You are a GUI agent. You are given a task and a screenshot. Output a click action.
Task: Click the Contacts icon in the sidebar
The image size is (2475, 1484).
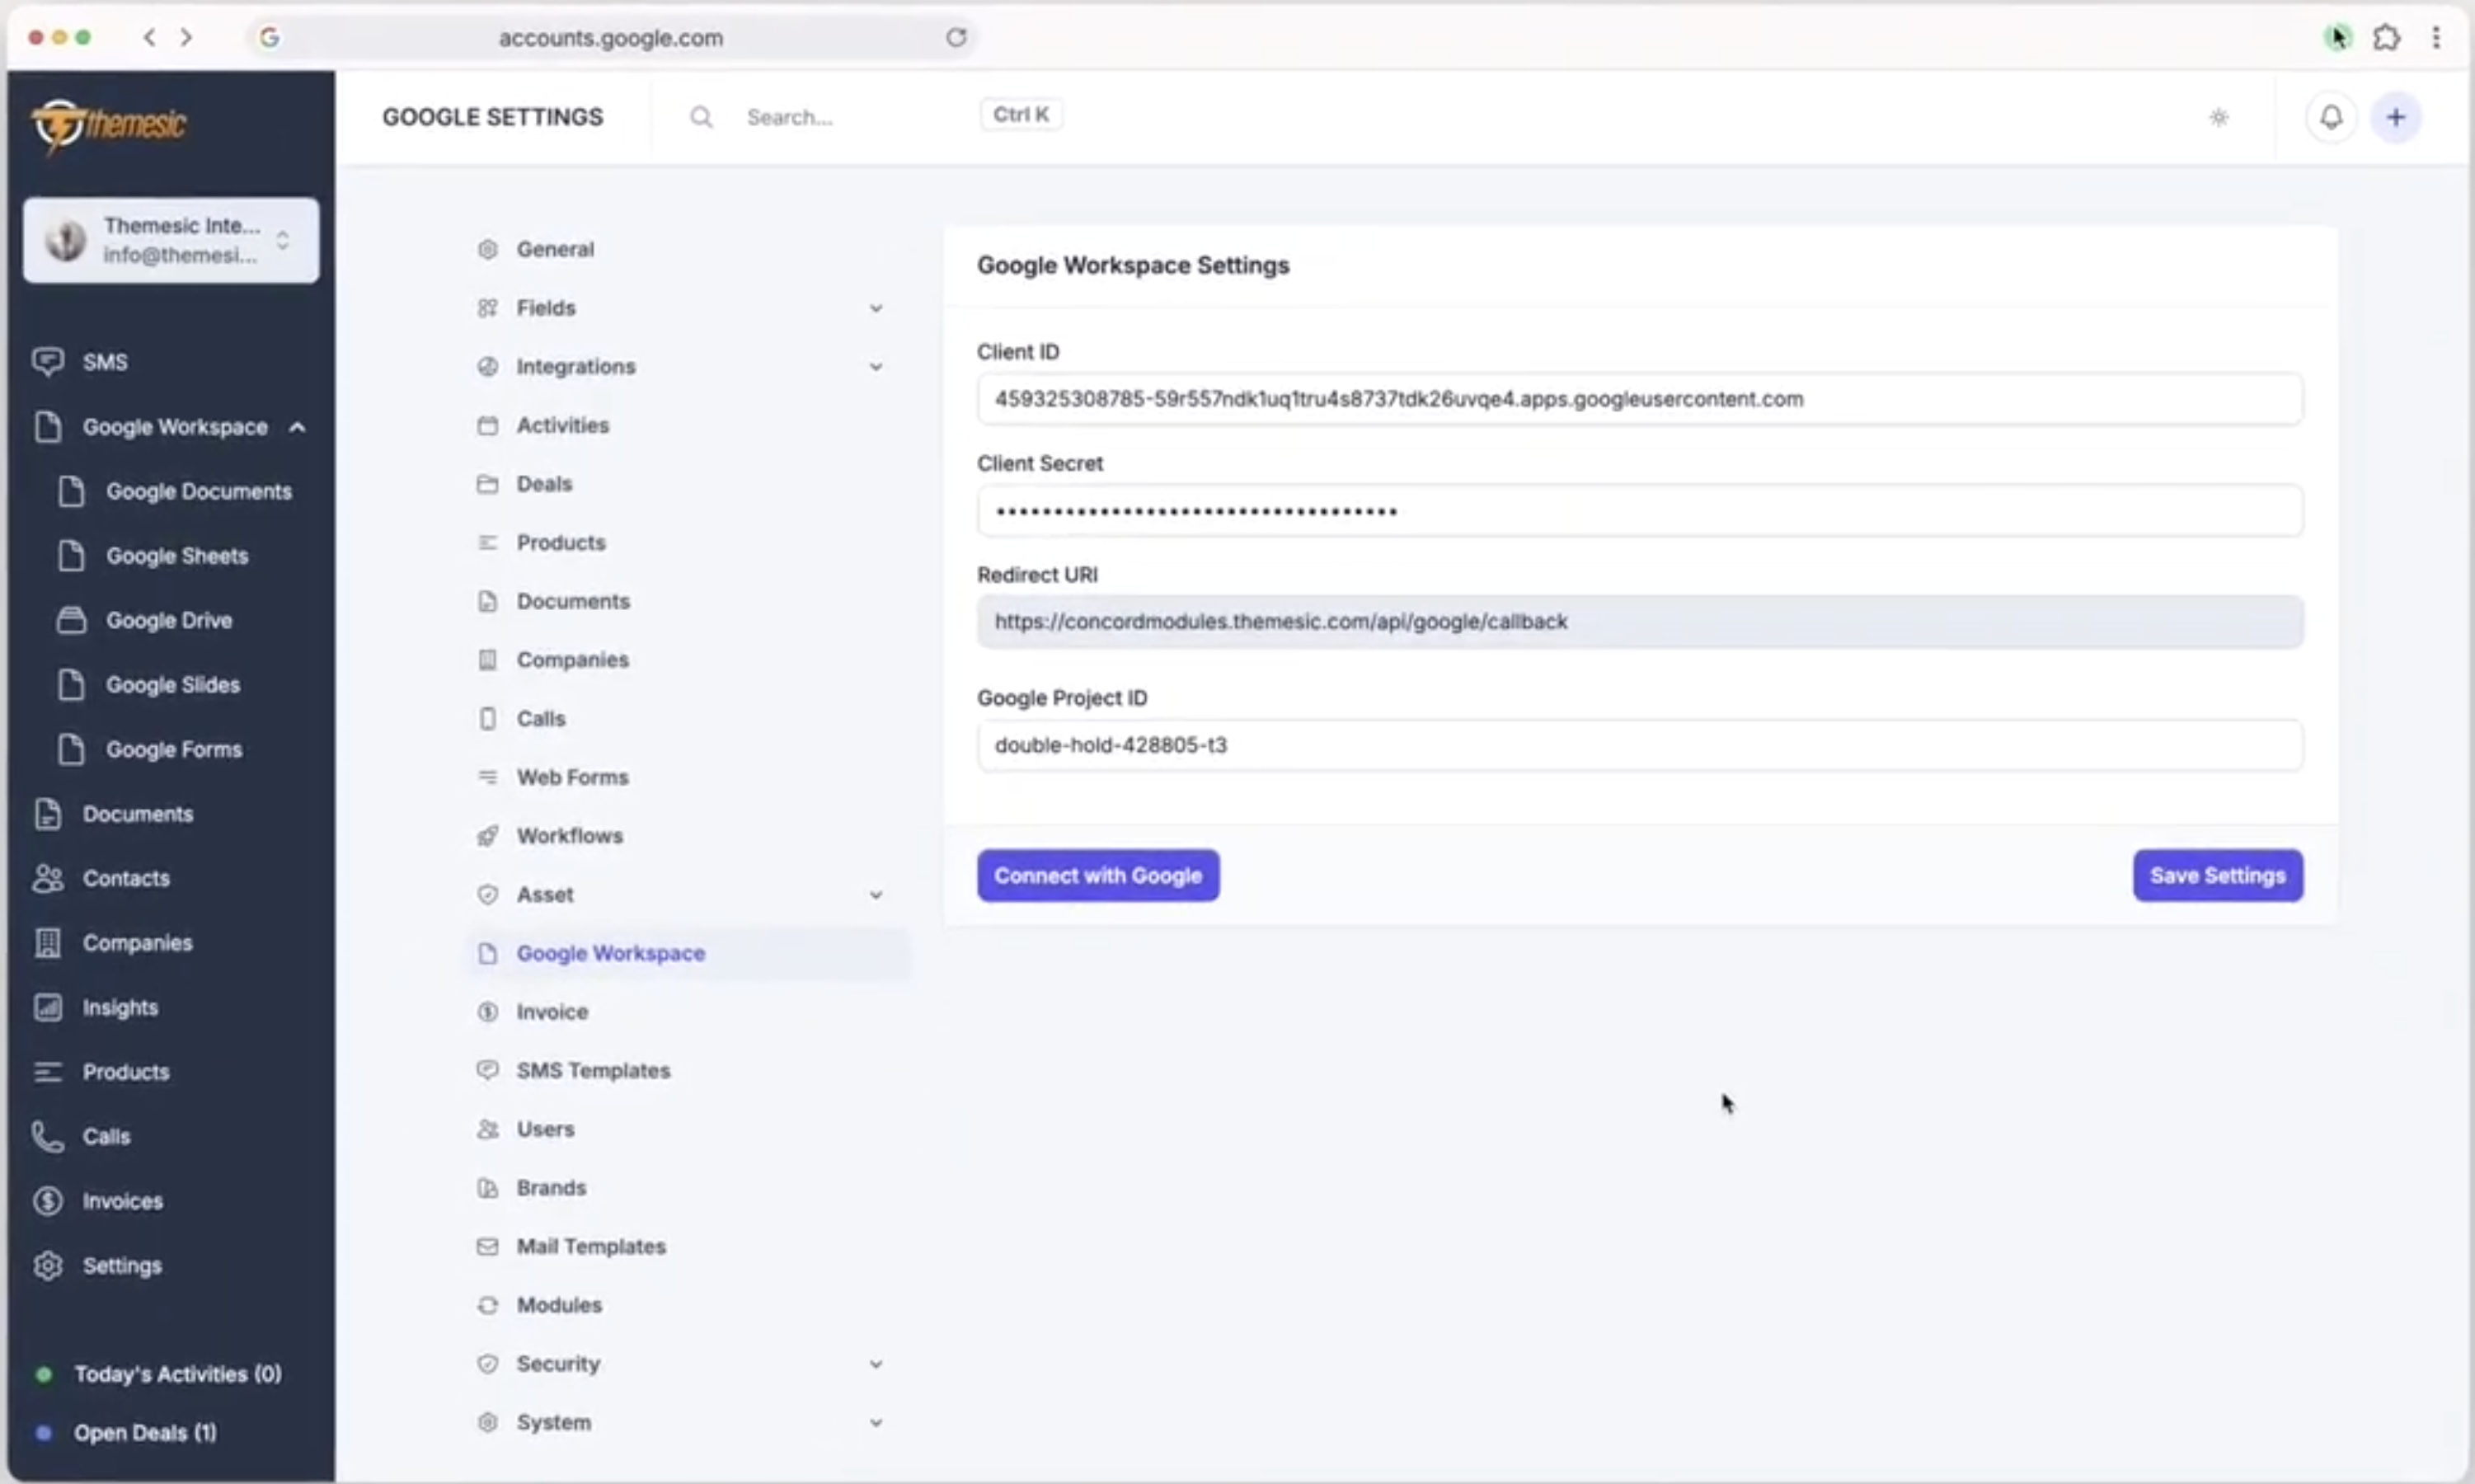[47, 879]
